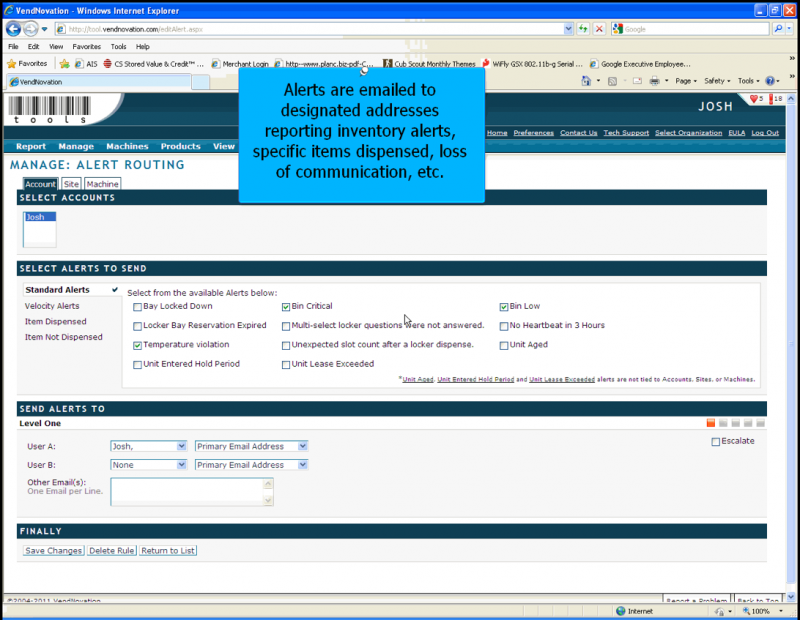Select the Velocity Alerts category
The width and height of the screenshot is (800, 620).
[52, 306]
